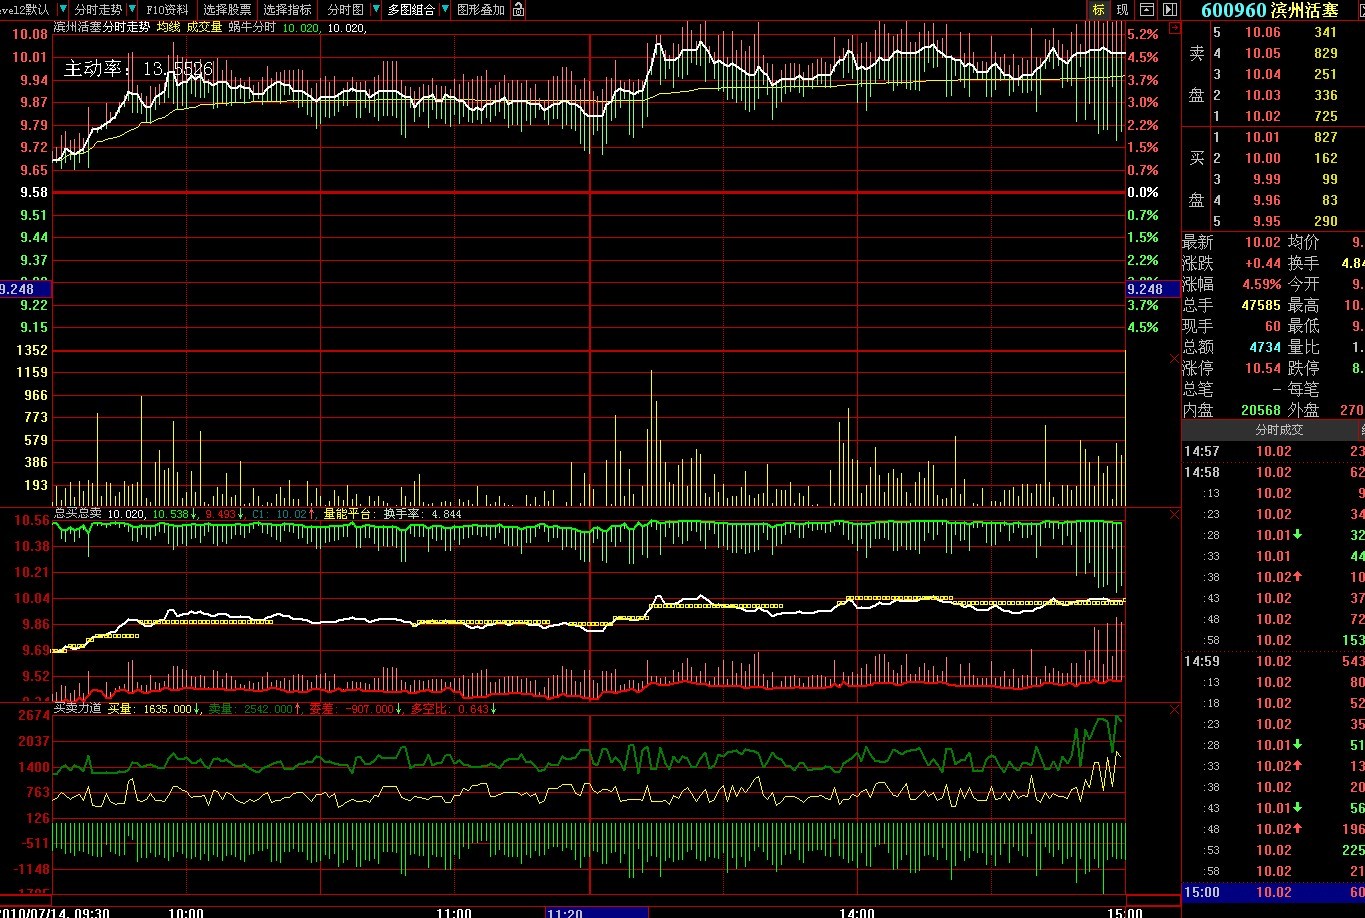Select the 分时成交 tab header
1365x918 pixels.
click(x=1279, y=430)
